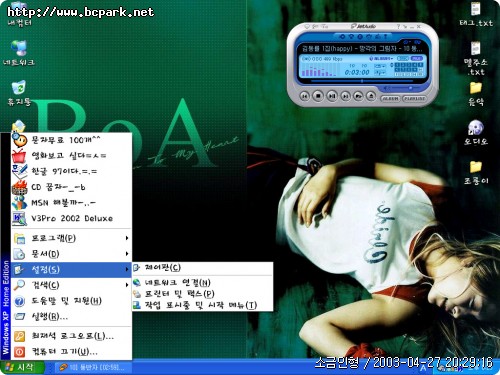Click the key icon by 로그오프
The width and height of the screenshot is (500, 375).
pos(19,336)
